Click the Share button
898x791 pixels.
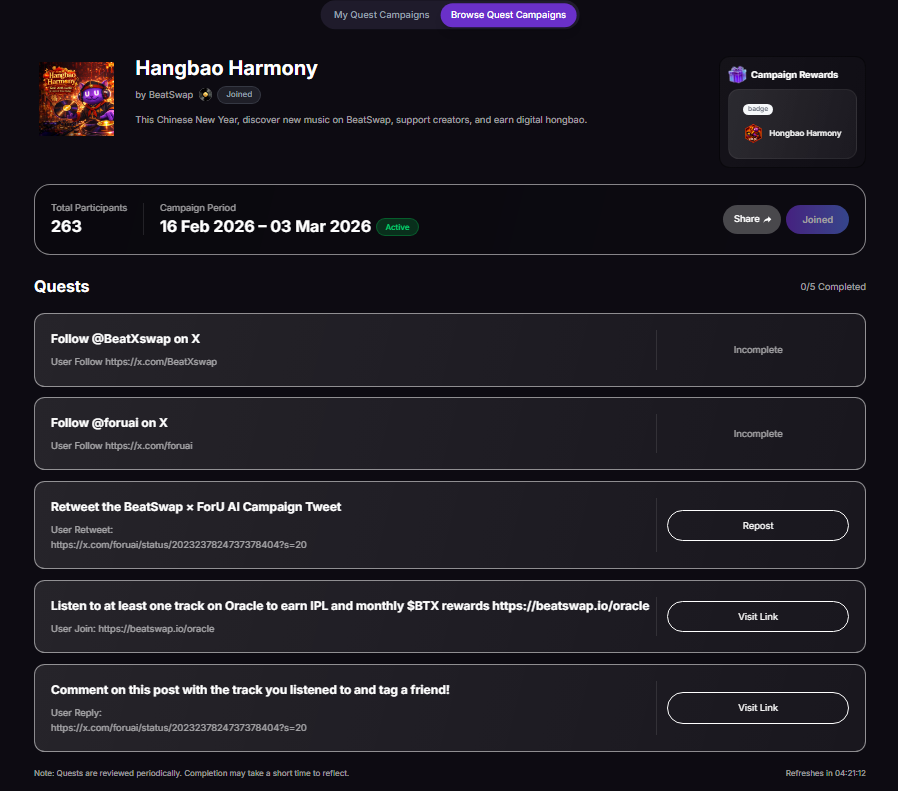(x=751, y=219)
